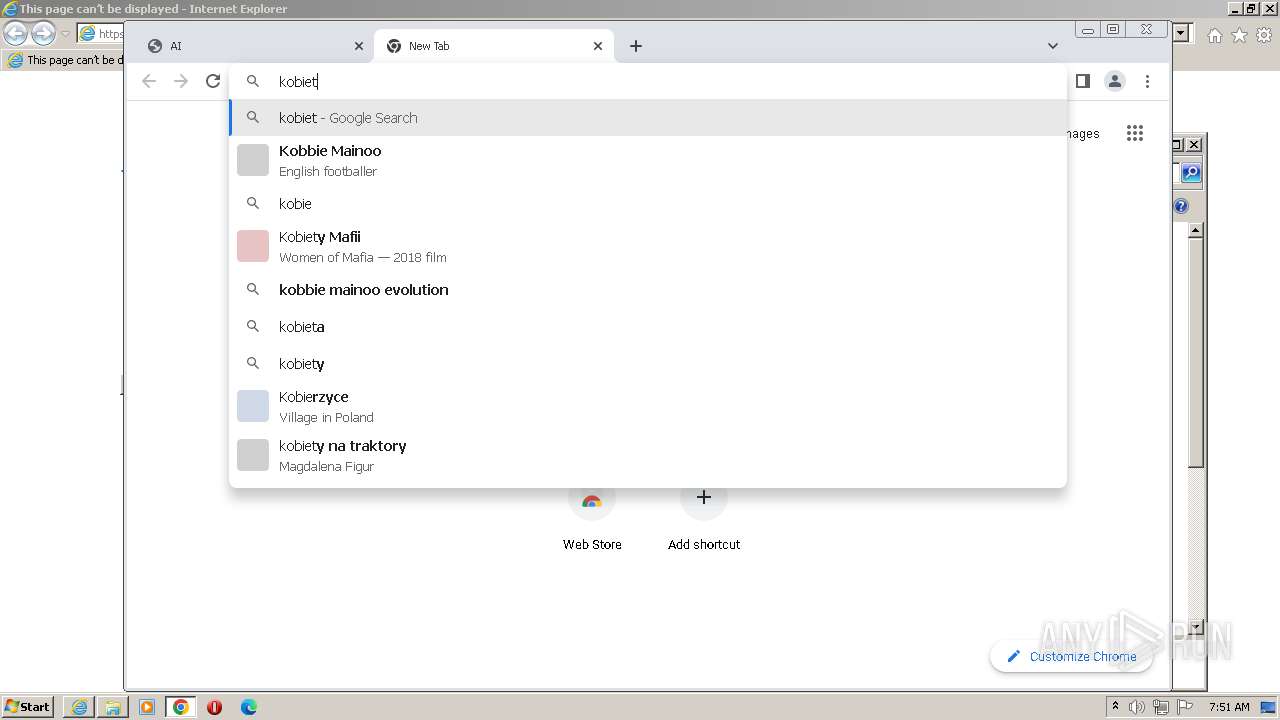Open Kobiety Mafii thumbnail image
The height and width of the screenshot is (720, 1280).
coord(253,246)
